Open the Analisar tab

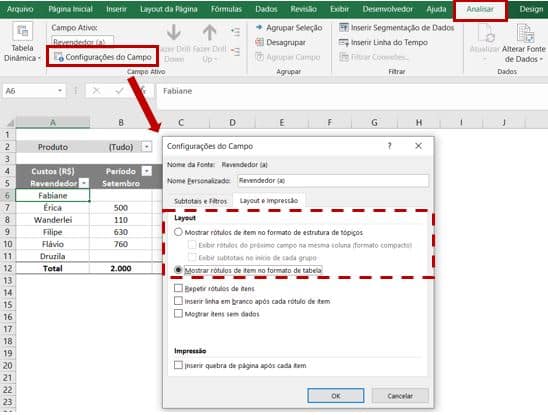pos(480,9)
